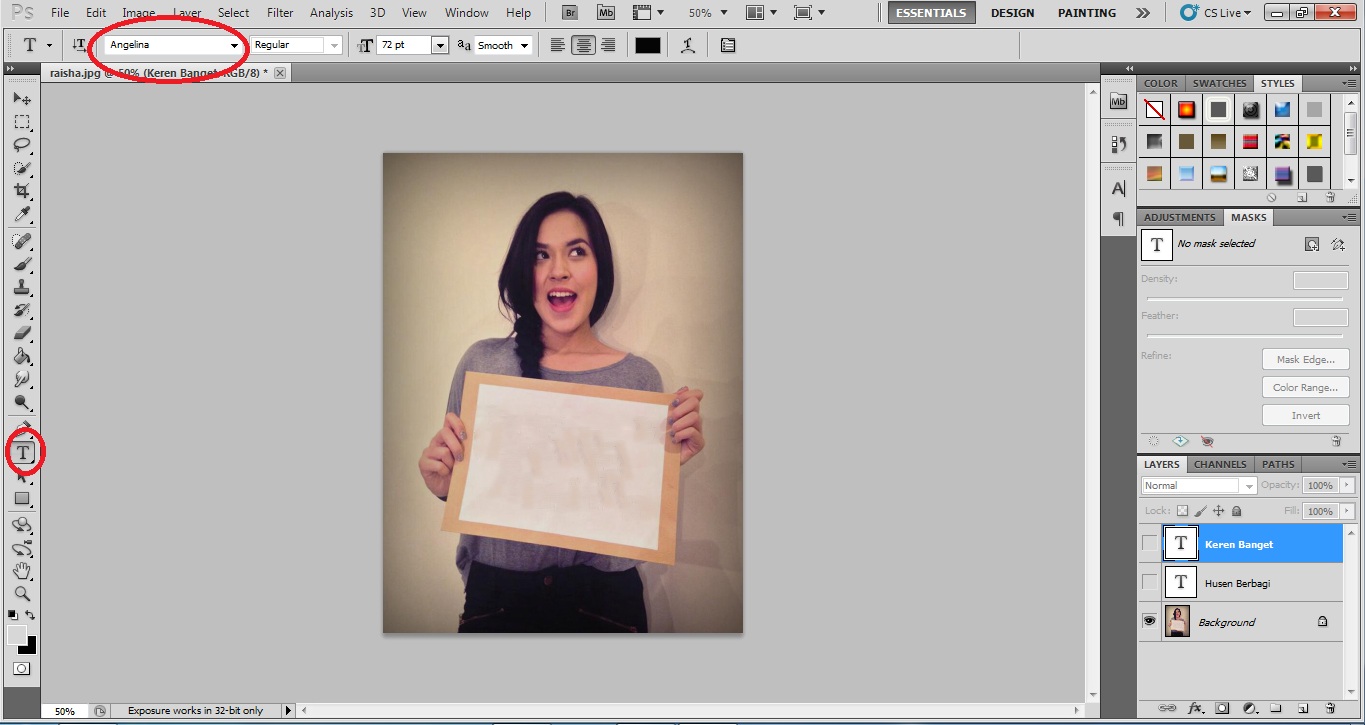This screenshot has height=725, width=1365.
Task: Select the Hand tool
Action: point(22,571)
